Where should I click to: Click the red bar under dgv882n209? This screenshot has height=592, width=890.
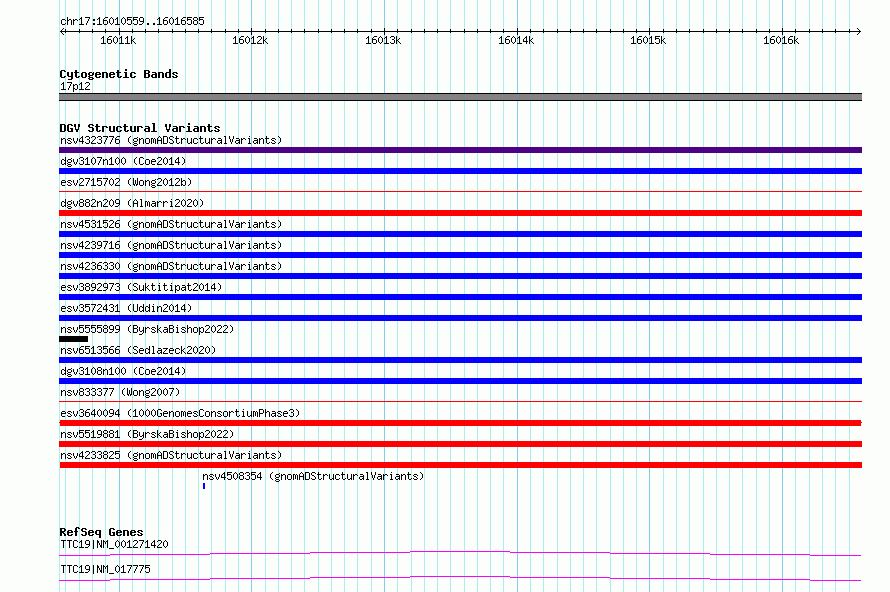(460, 213)
